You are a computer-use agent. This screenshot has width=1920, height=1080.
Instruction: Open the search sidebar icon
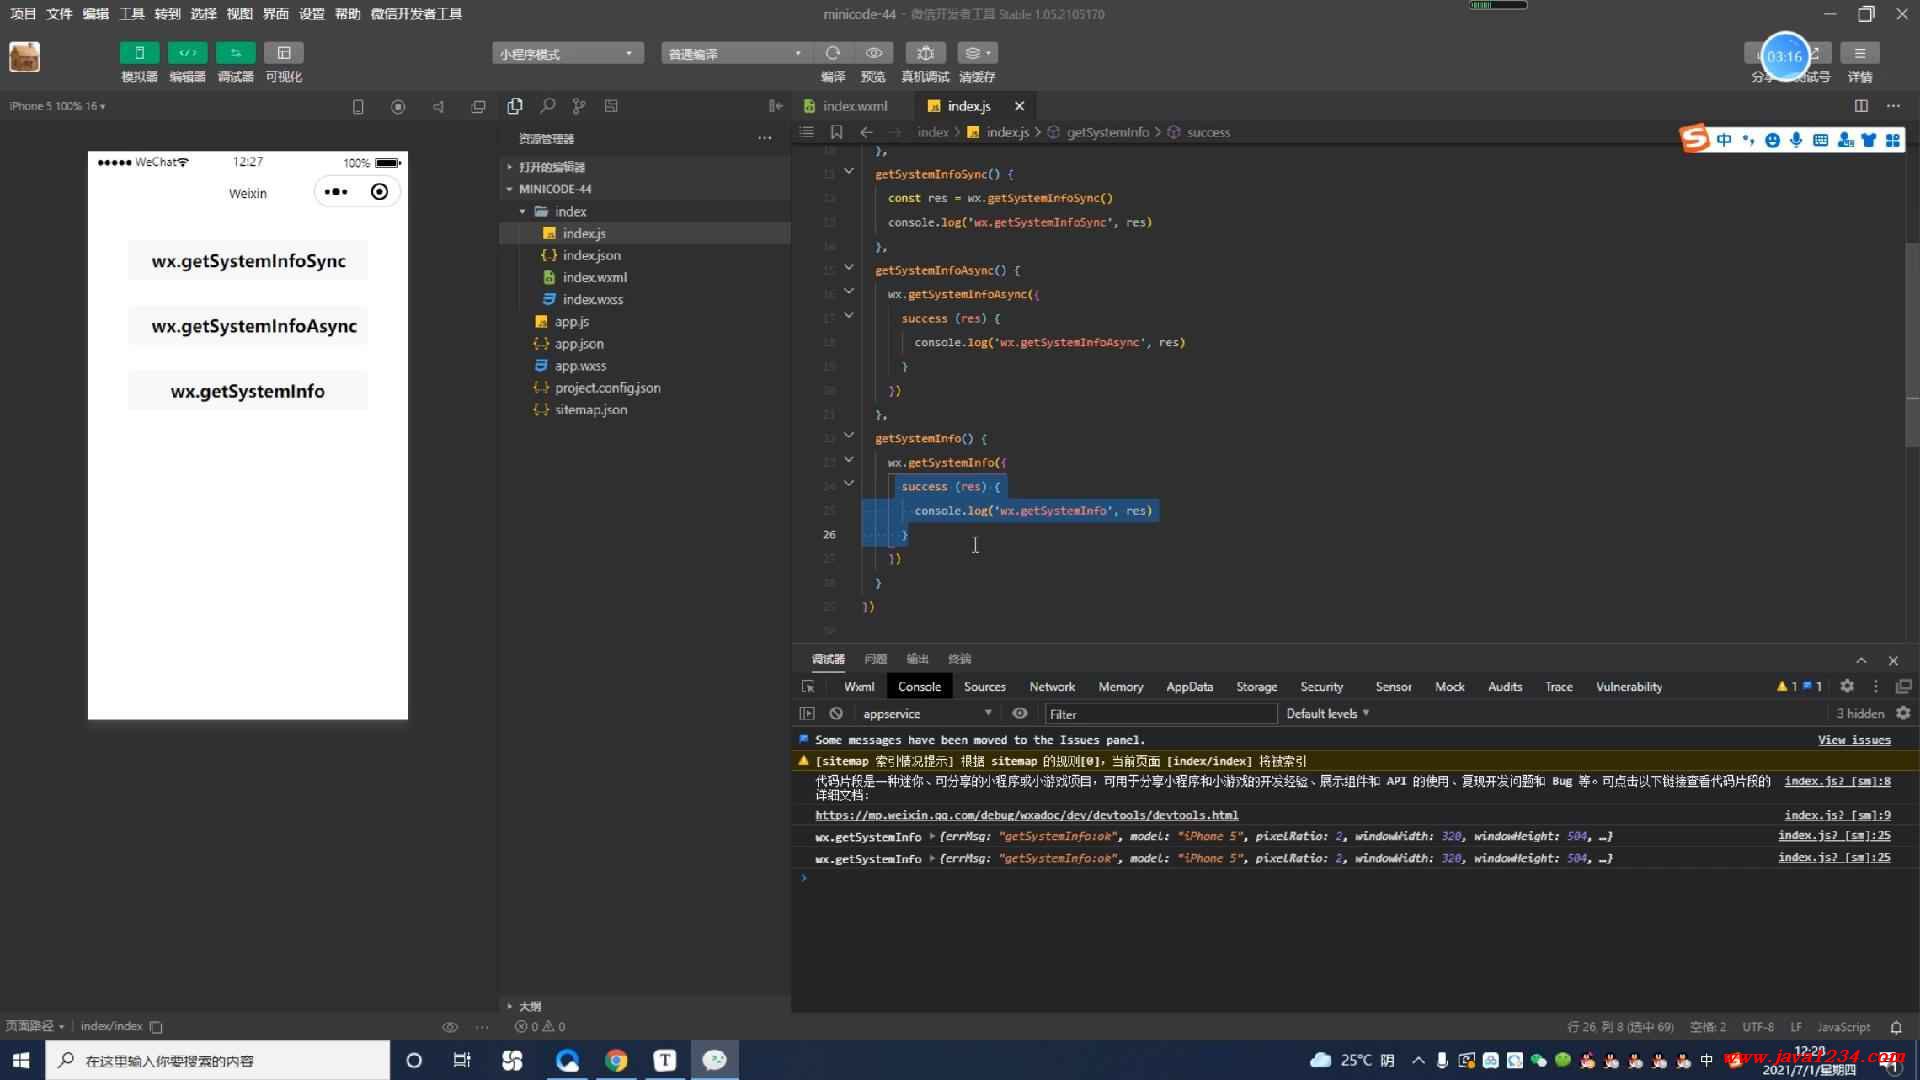pos(548,106)
